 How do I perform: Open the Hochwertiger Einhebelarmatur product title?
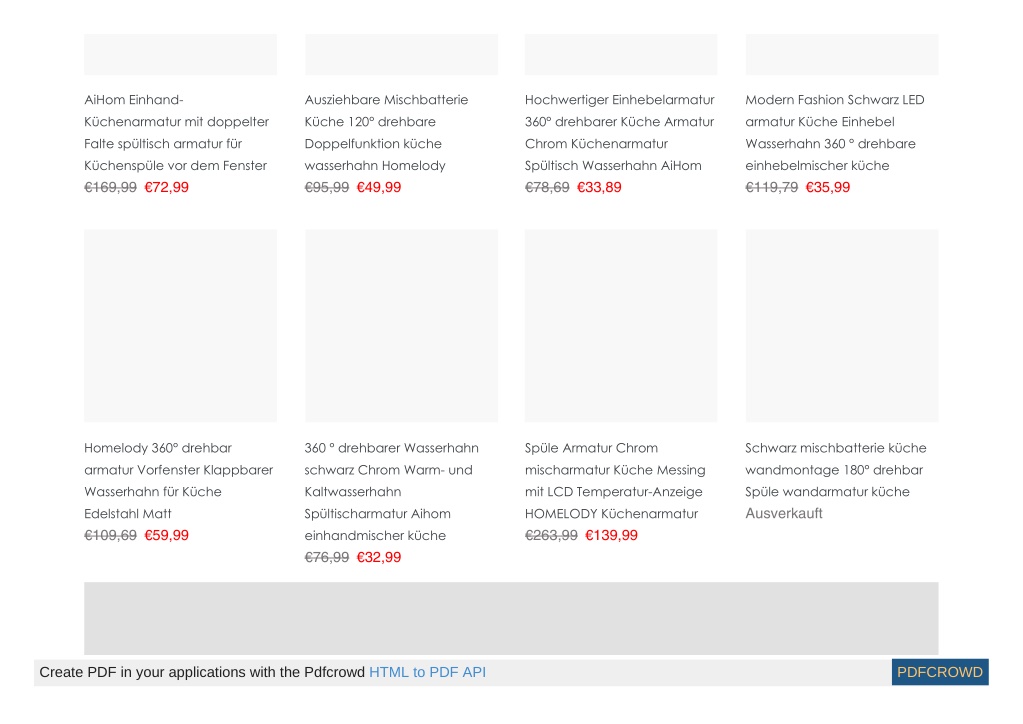tap(620, 132)
